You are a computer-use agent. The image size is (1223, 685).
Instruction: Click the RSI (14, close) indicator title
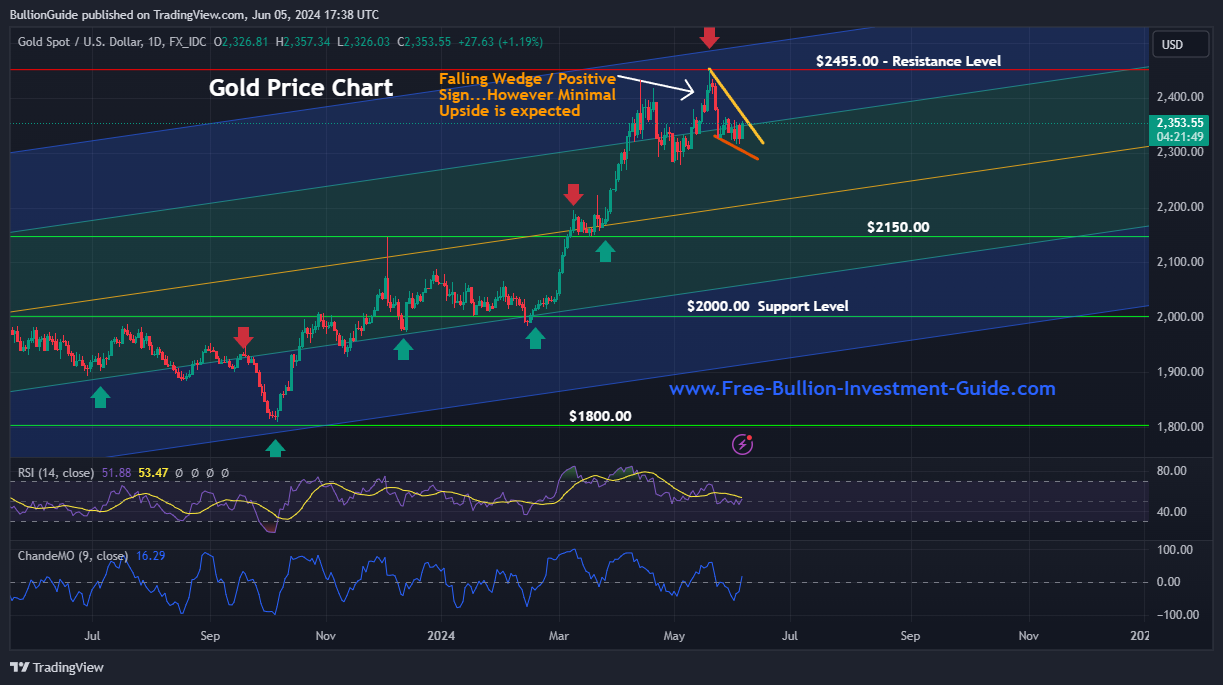coord(56,472)
